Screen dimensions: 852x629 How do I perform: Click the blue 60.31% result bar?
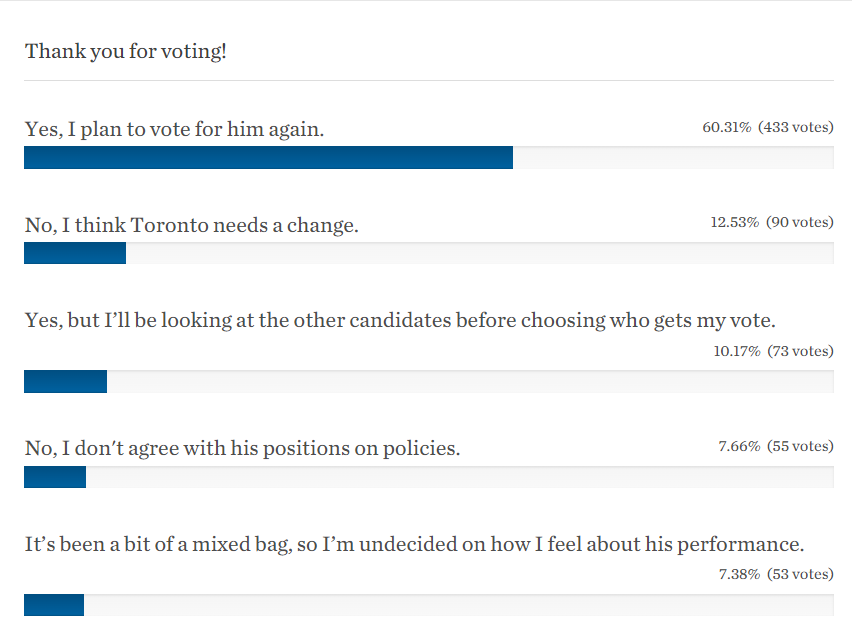tap(268, 158)
